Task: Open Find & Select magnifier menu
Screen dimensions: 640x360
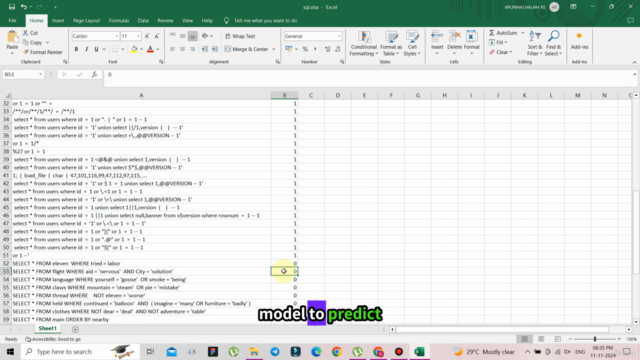Action: pos(553,43)
